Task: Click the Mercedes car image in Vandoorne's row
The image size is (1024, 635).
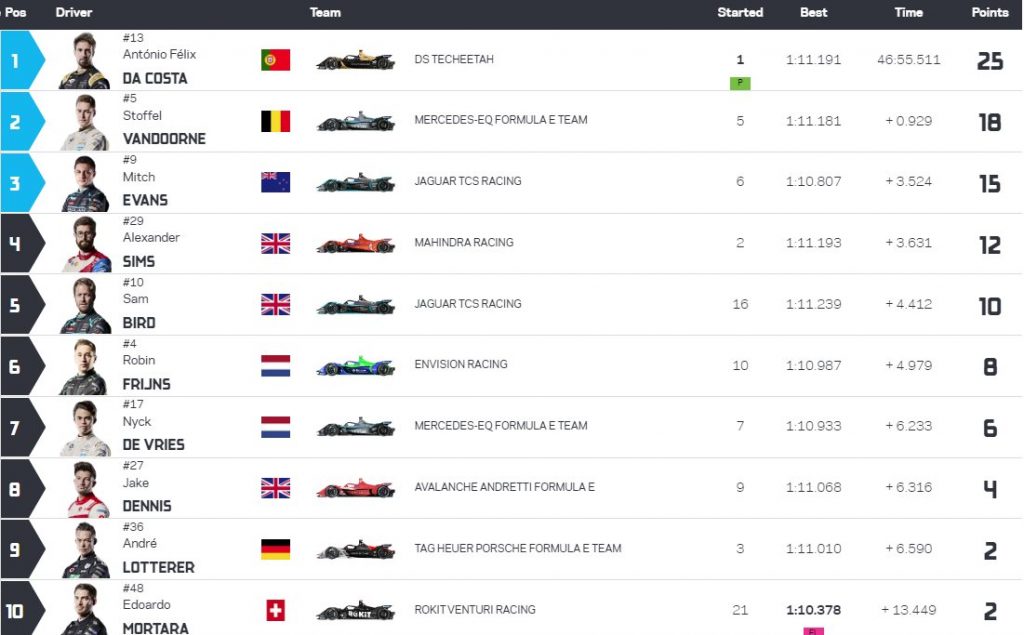Action: [356, 122]
